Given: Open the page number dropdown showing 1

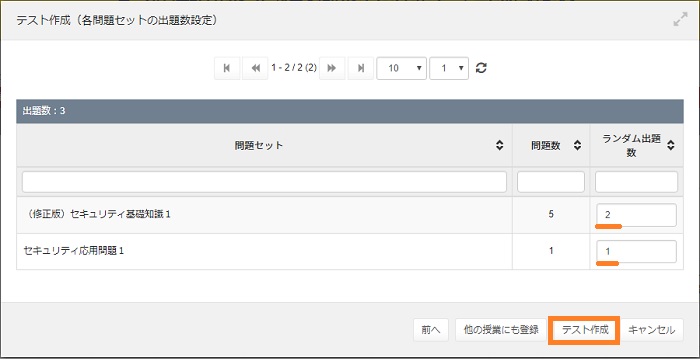Looking at the screenshot, I should pos(449,68).
